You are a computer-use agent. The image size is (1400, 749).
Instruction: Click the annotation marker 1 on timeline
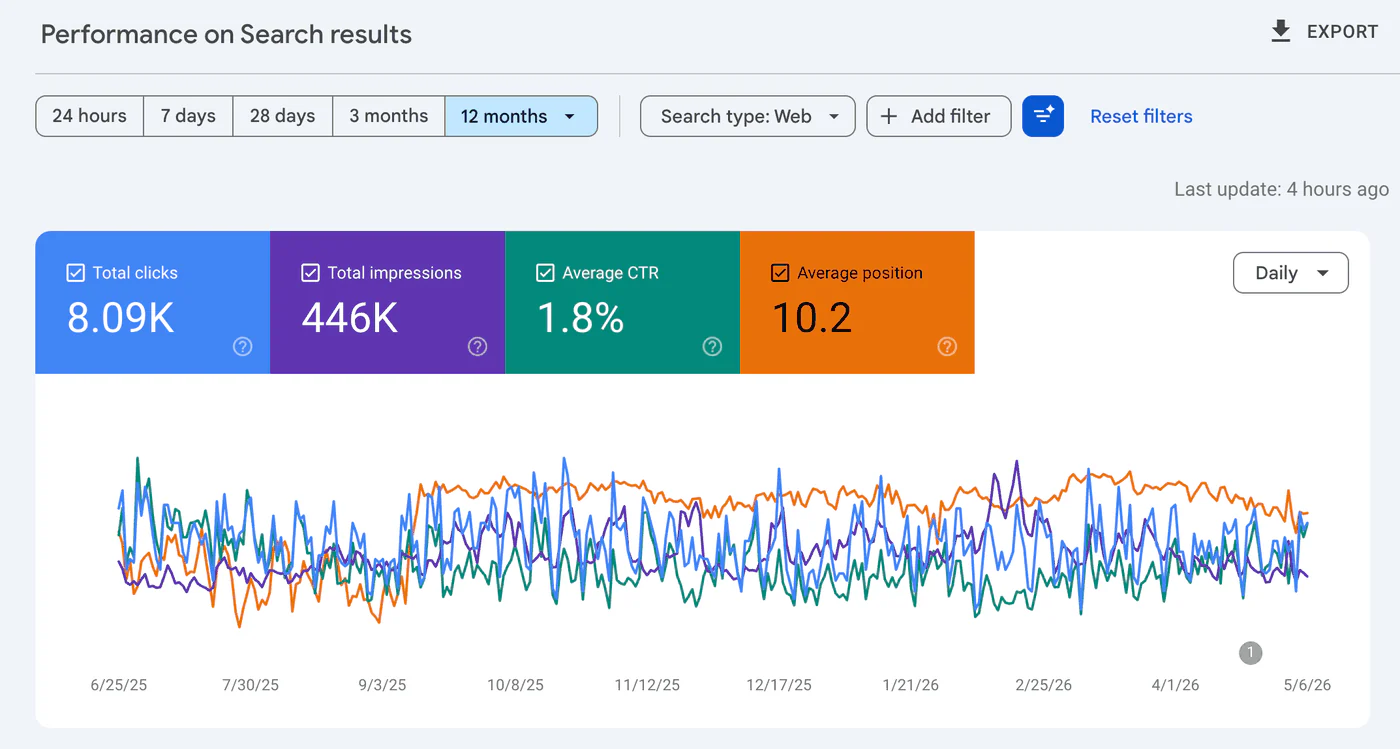point(1250,653)
